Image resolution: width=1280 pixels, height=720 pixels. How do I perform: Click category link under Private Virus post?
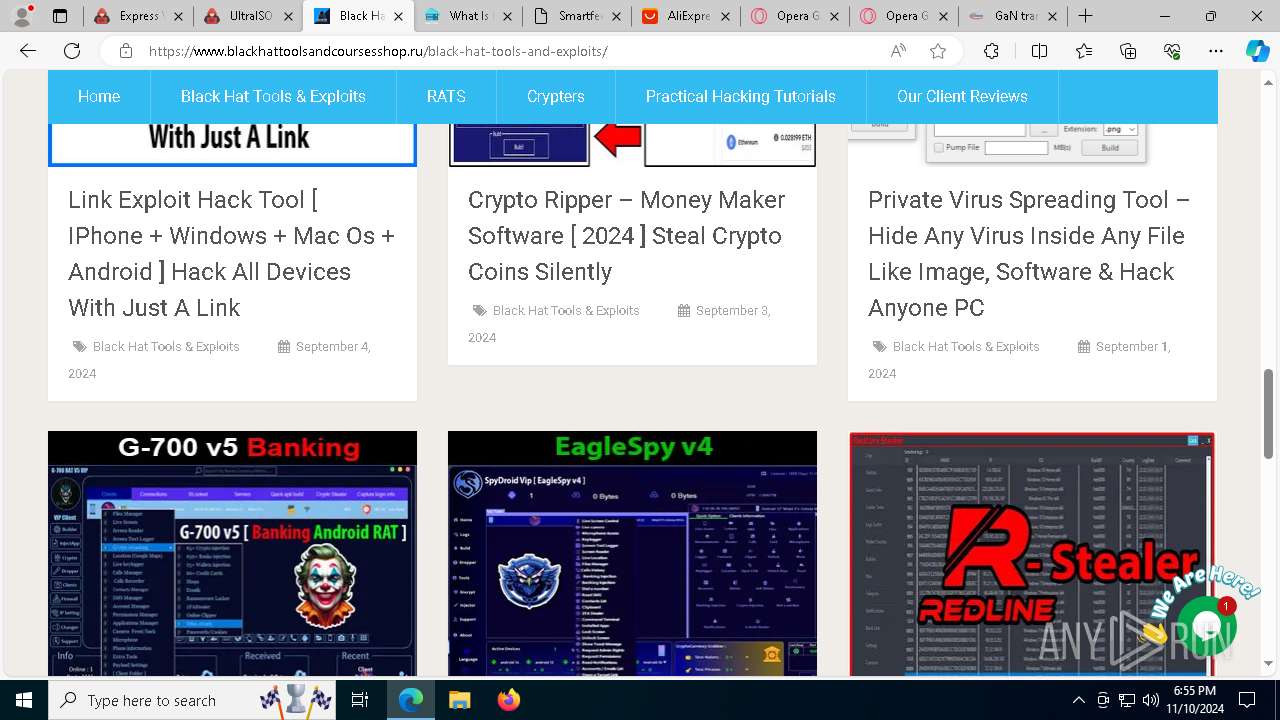[966, 346]
